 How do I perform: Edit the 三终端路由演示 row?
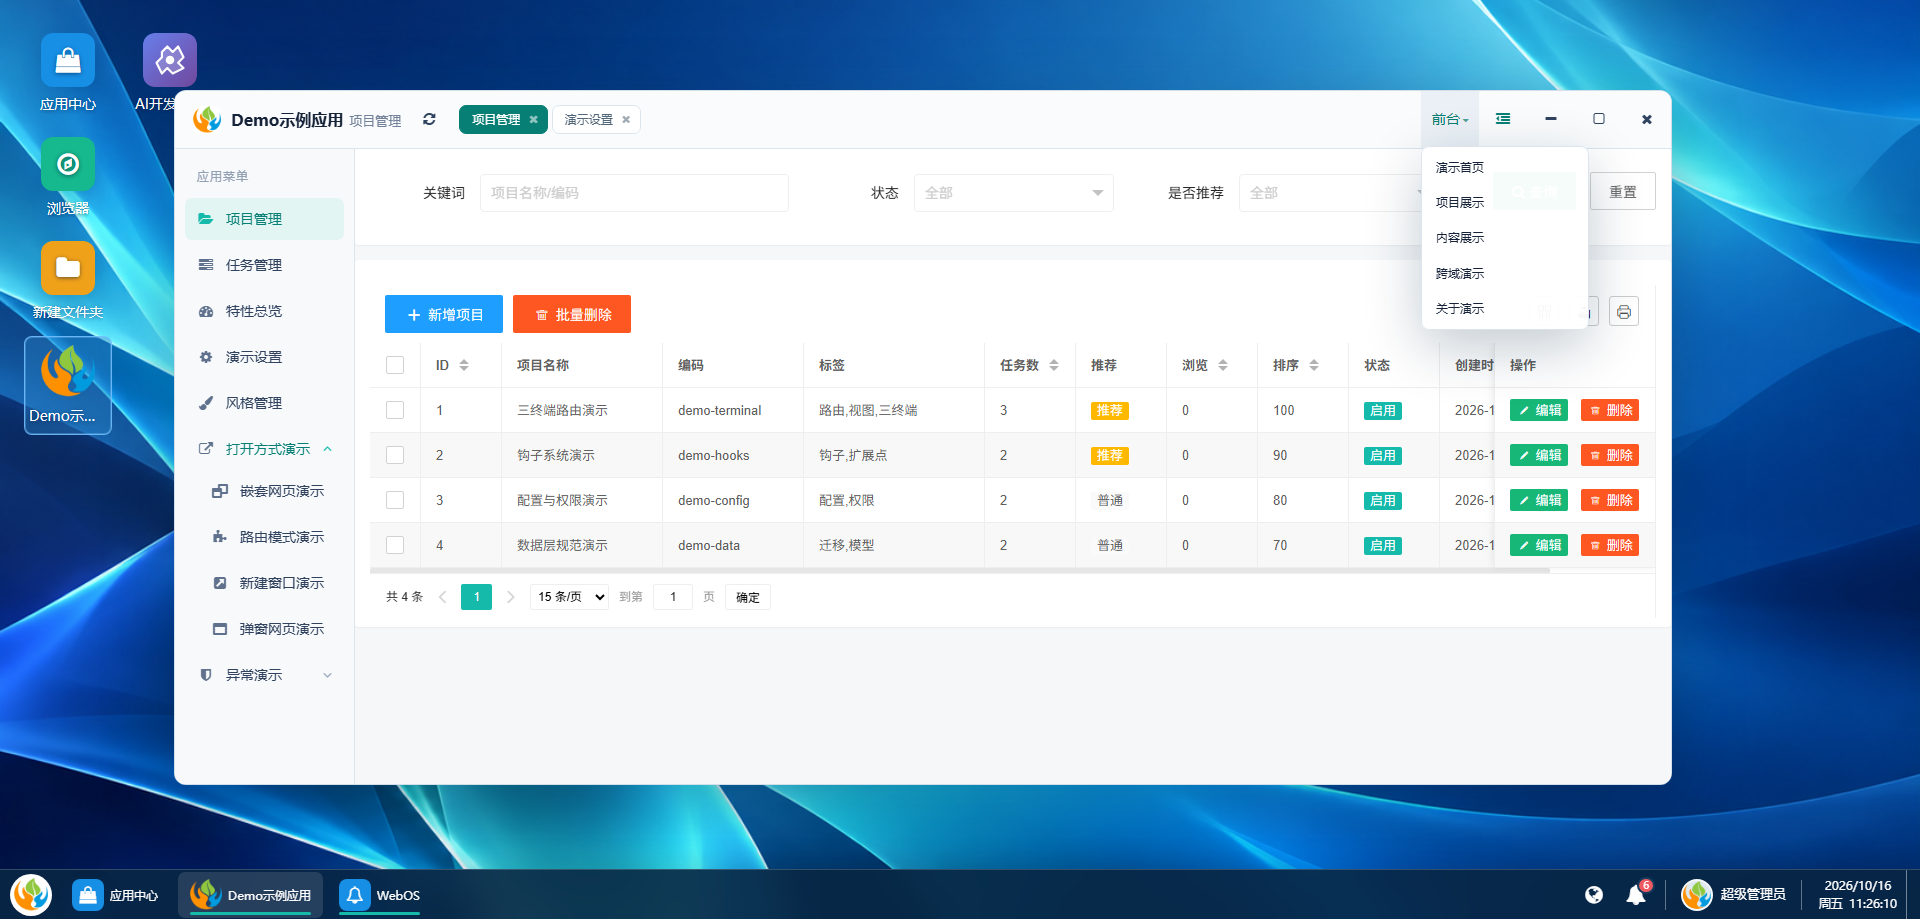tap(1539, 410)
